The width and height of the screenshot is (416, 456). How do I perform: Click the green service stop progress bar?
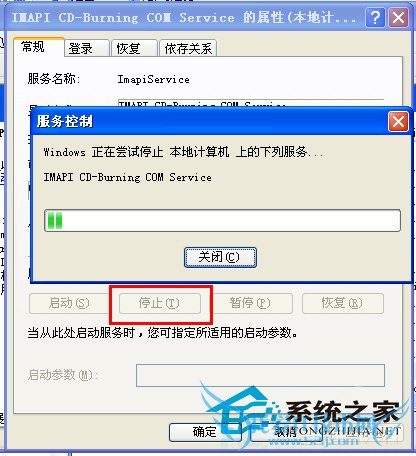222,220
